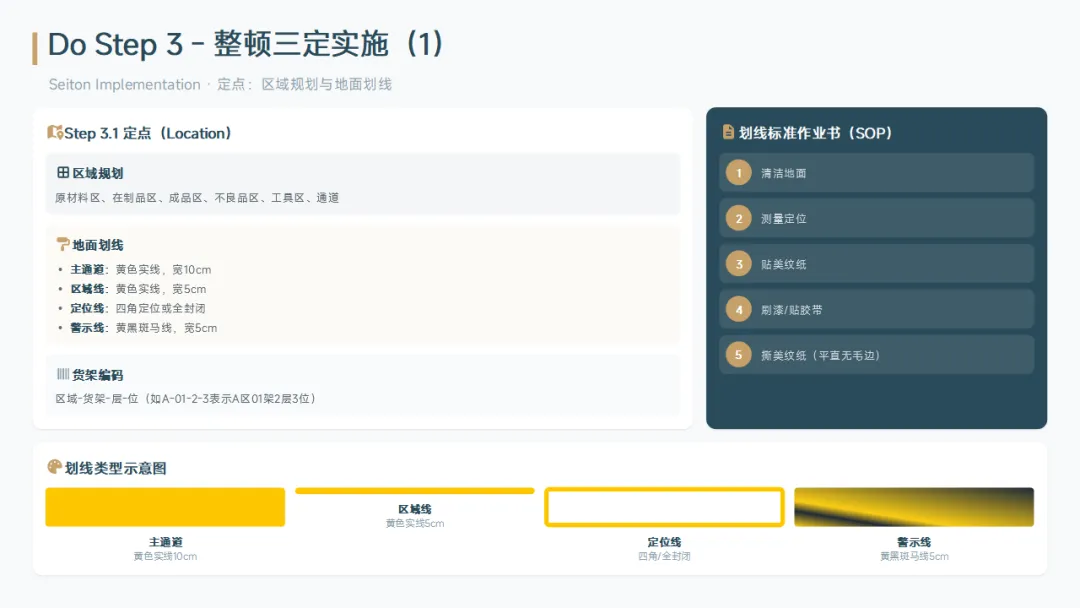Viewport: 1080px width, 608px height.
Task: Click the 区域规划 heading text
Action: (x=98, y=173)
